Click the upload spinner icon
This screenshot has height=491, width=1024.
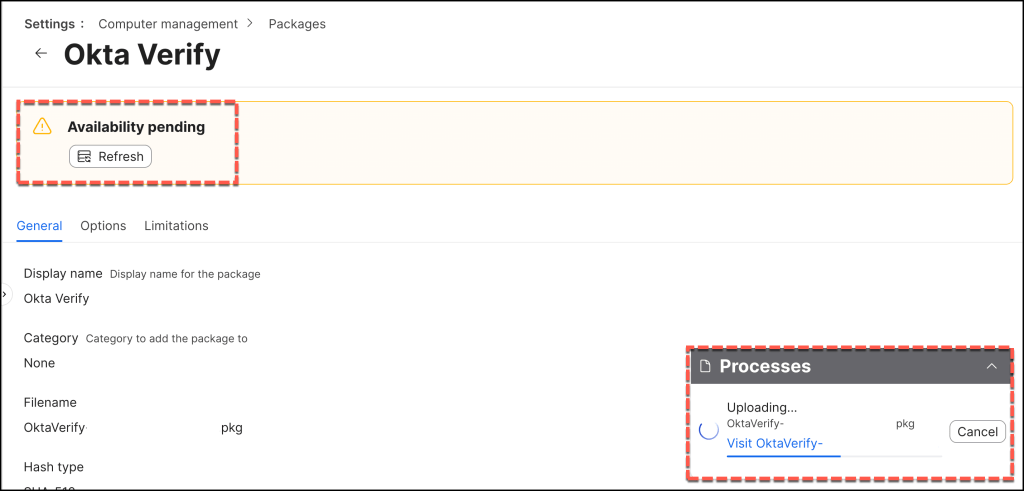click(708, 430)
